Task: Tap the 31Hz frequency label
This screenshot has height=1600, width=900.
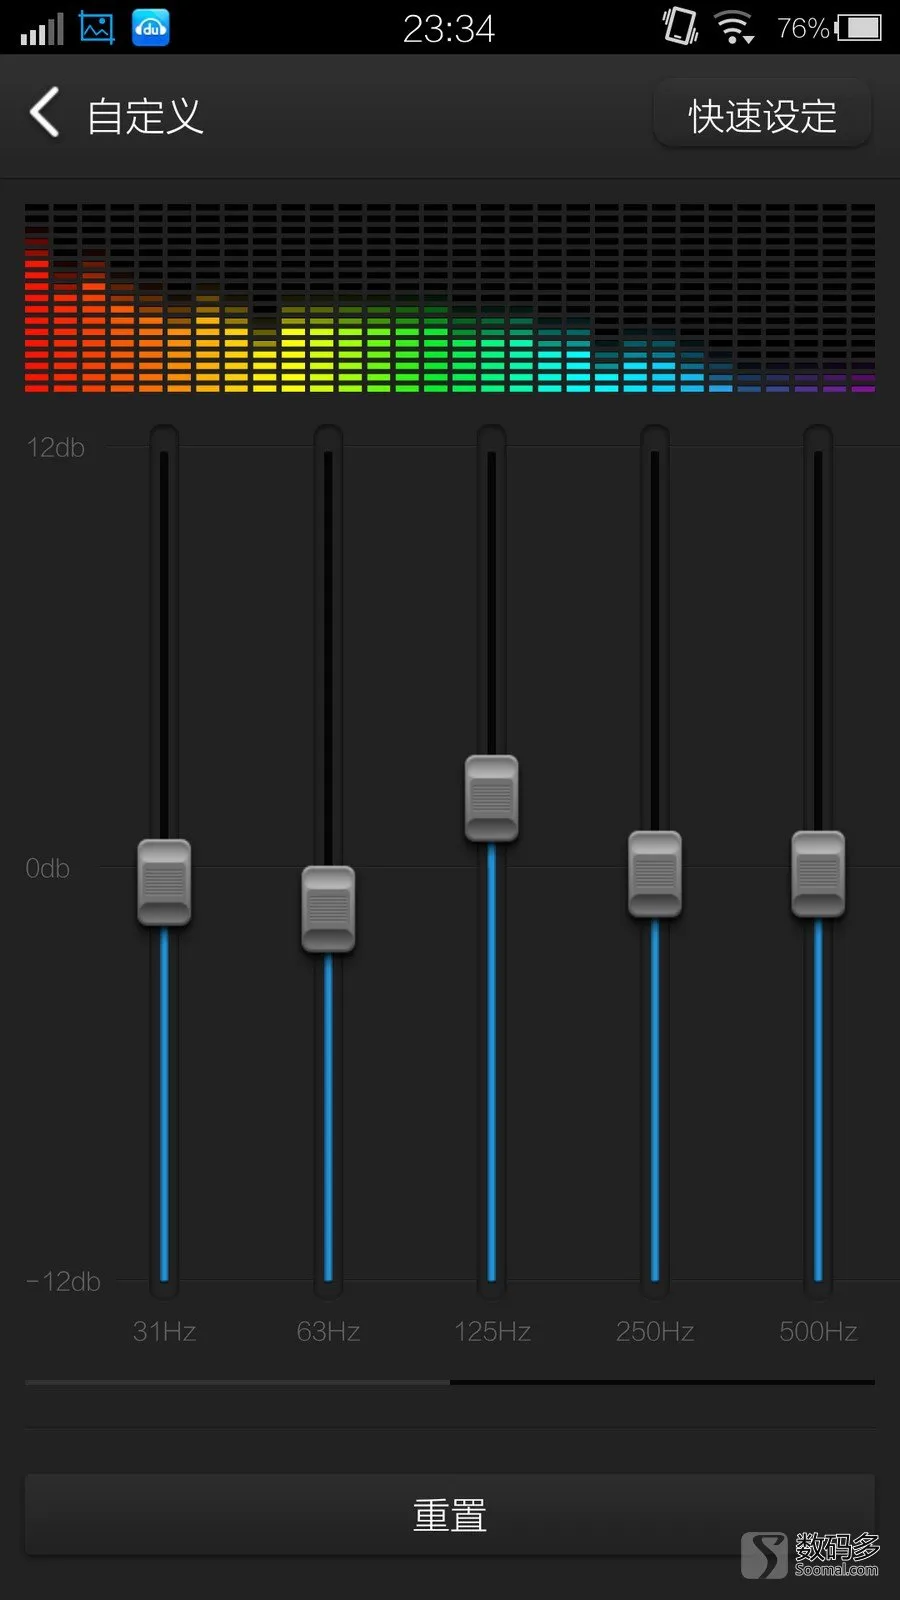Action: click(165, 1332)
